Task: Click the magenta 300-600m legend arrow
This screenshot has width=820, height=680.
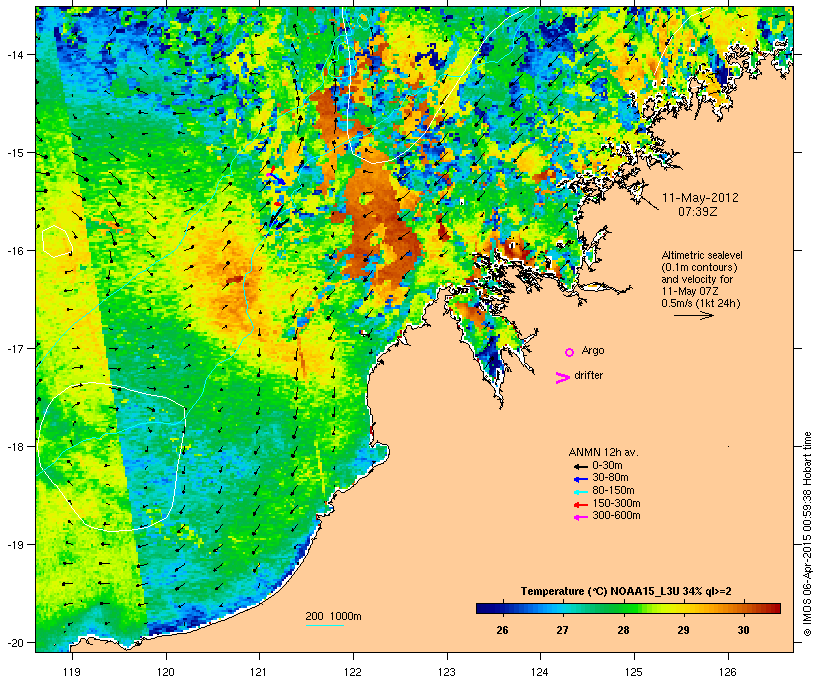Action: coord(581,517)
